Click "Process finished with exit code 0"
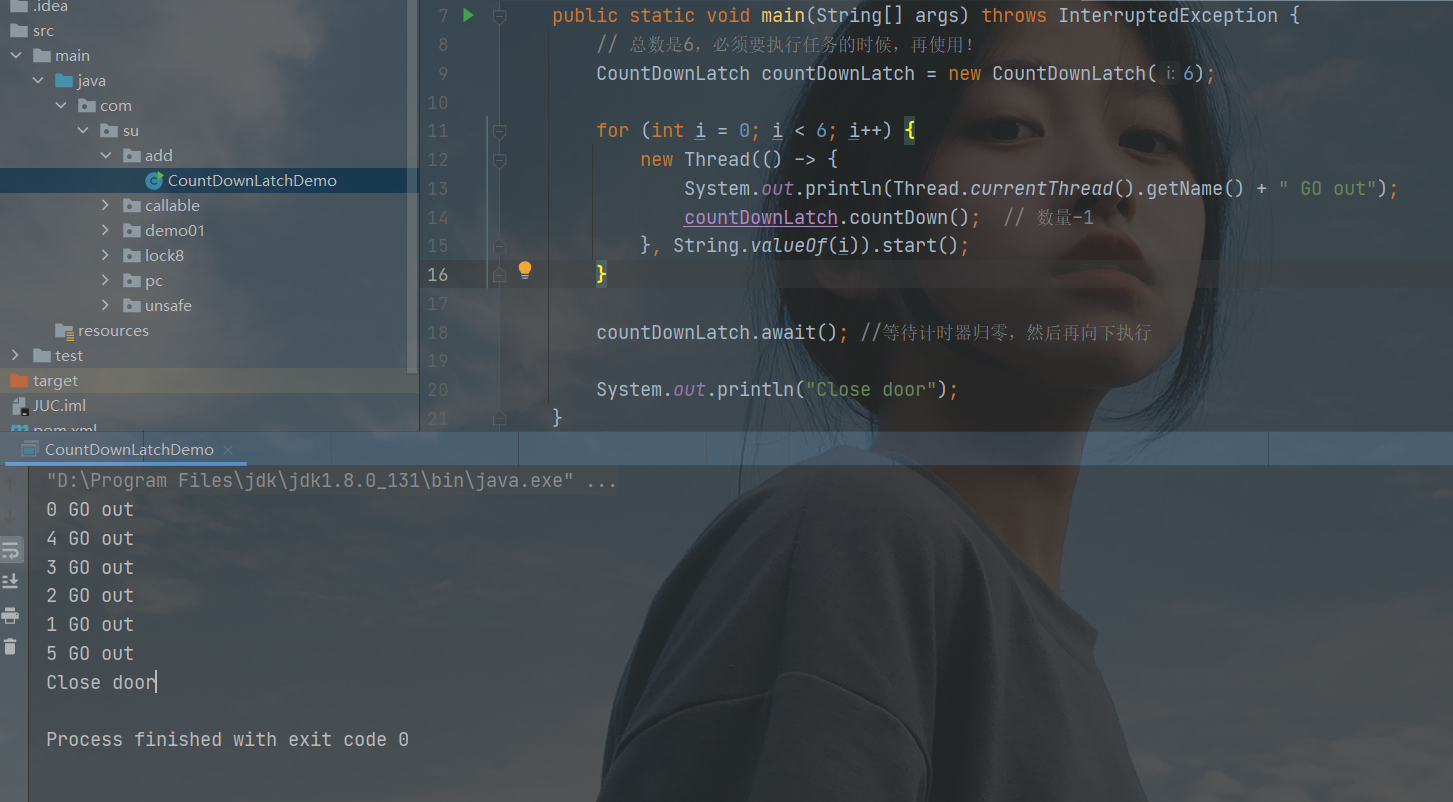This screenshot has height=802, width=1453. coord(227,740)
